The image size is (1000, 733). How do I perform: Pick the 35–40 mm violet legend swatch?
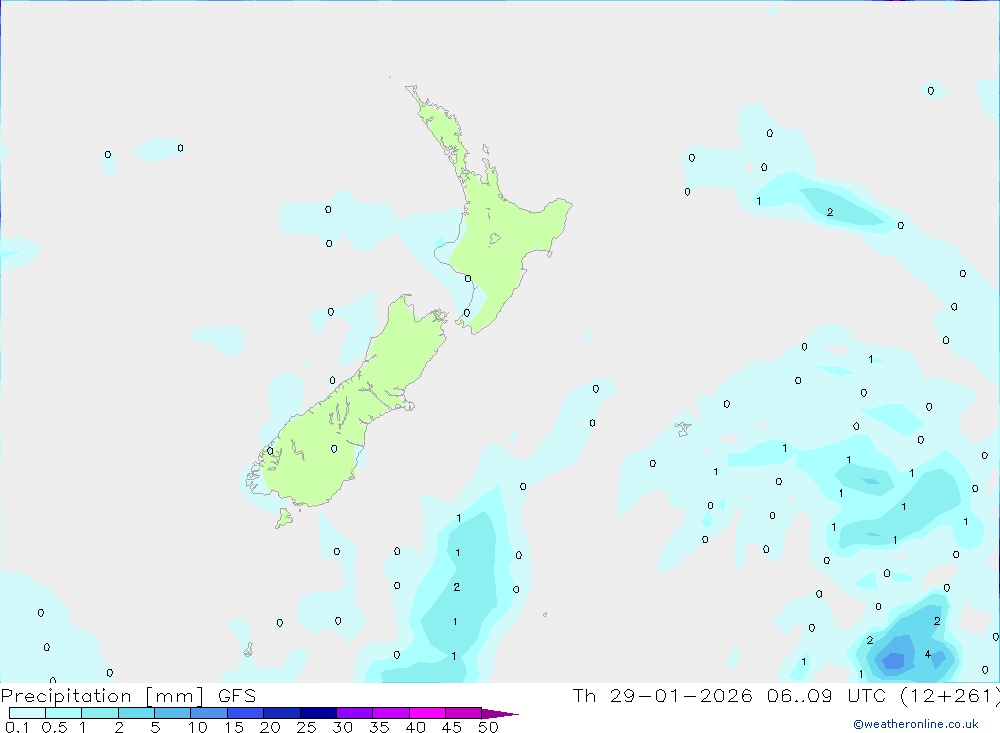[391, 713]
